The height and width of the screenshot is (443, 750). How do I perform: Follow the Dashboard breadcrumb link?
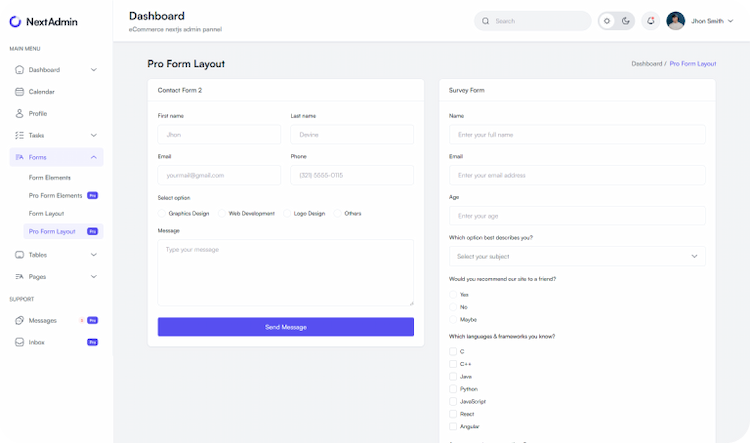click(647, 64)
